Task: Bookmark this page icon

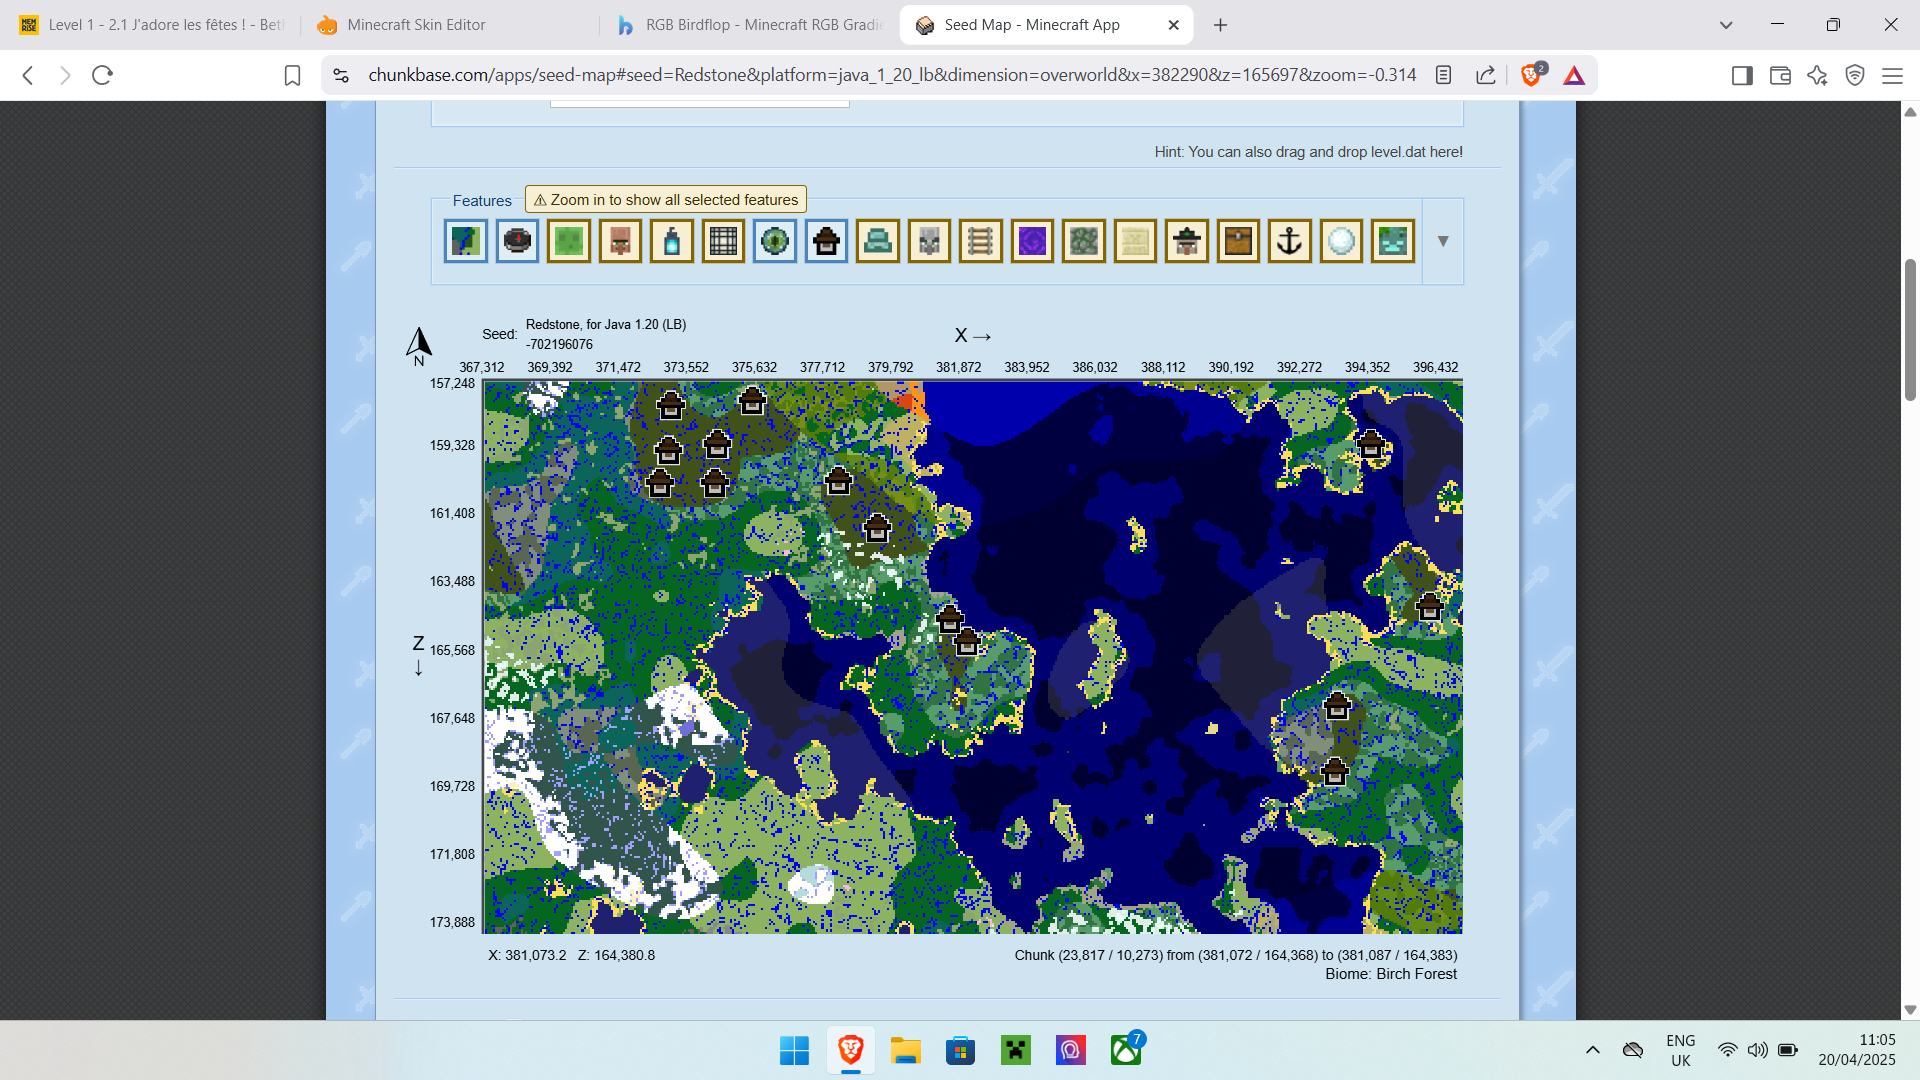Action: coord(292,75)
